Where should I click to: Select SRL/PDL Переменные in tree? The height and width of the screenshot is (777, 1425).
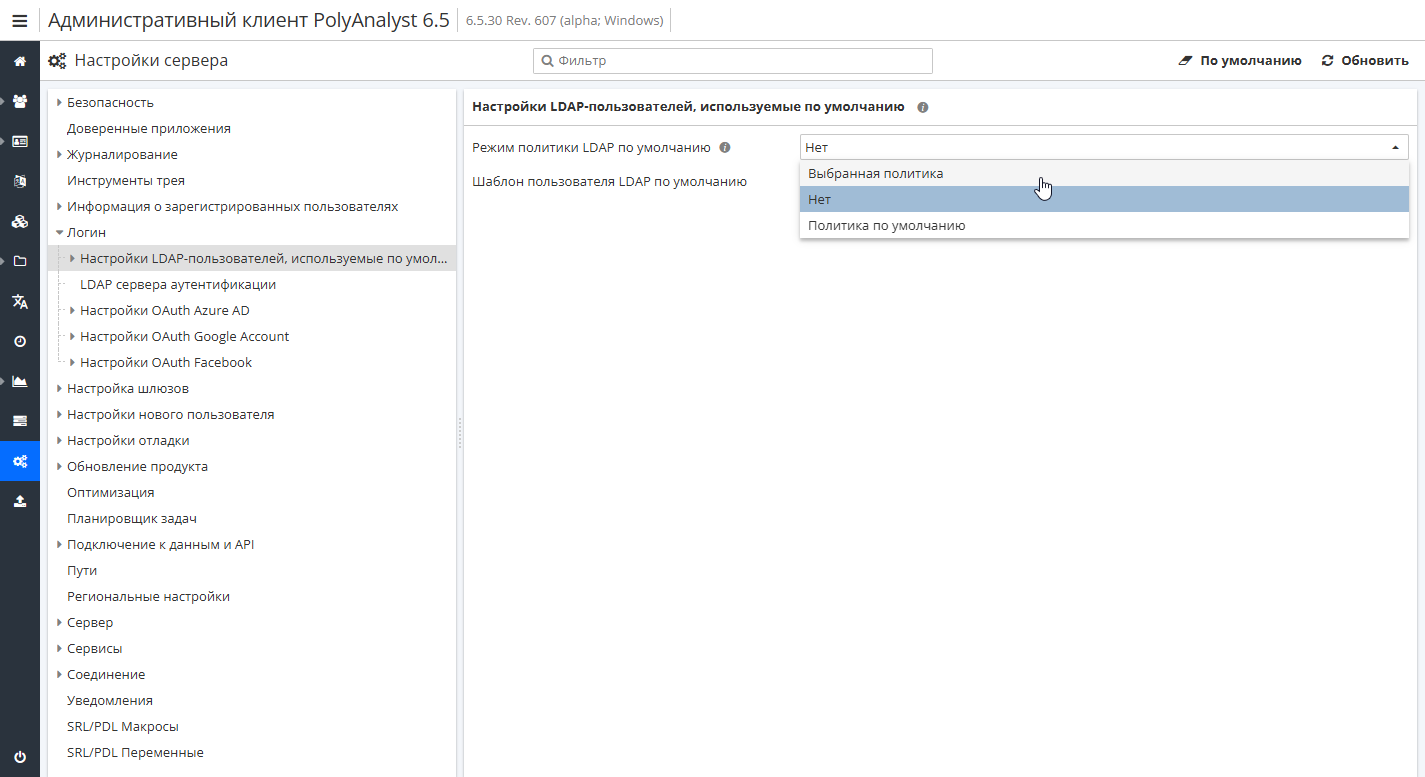135,752
